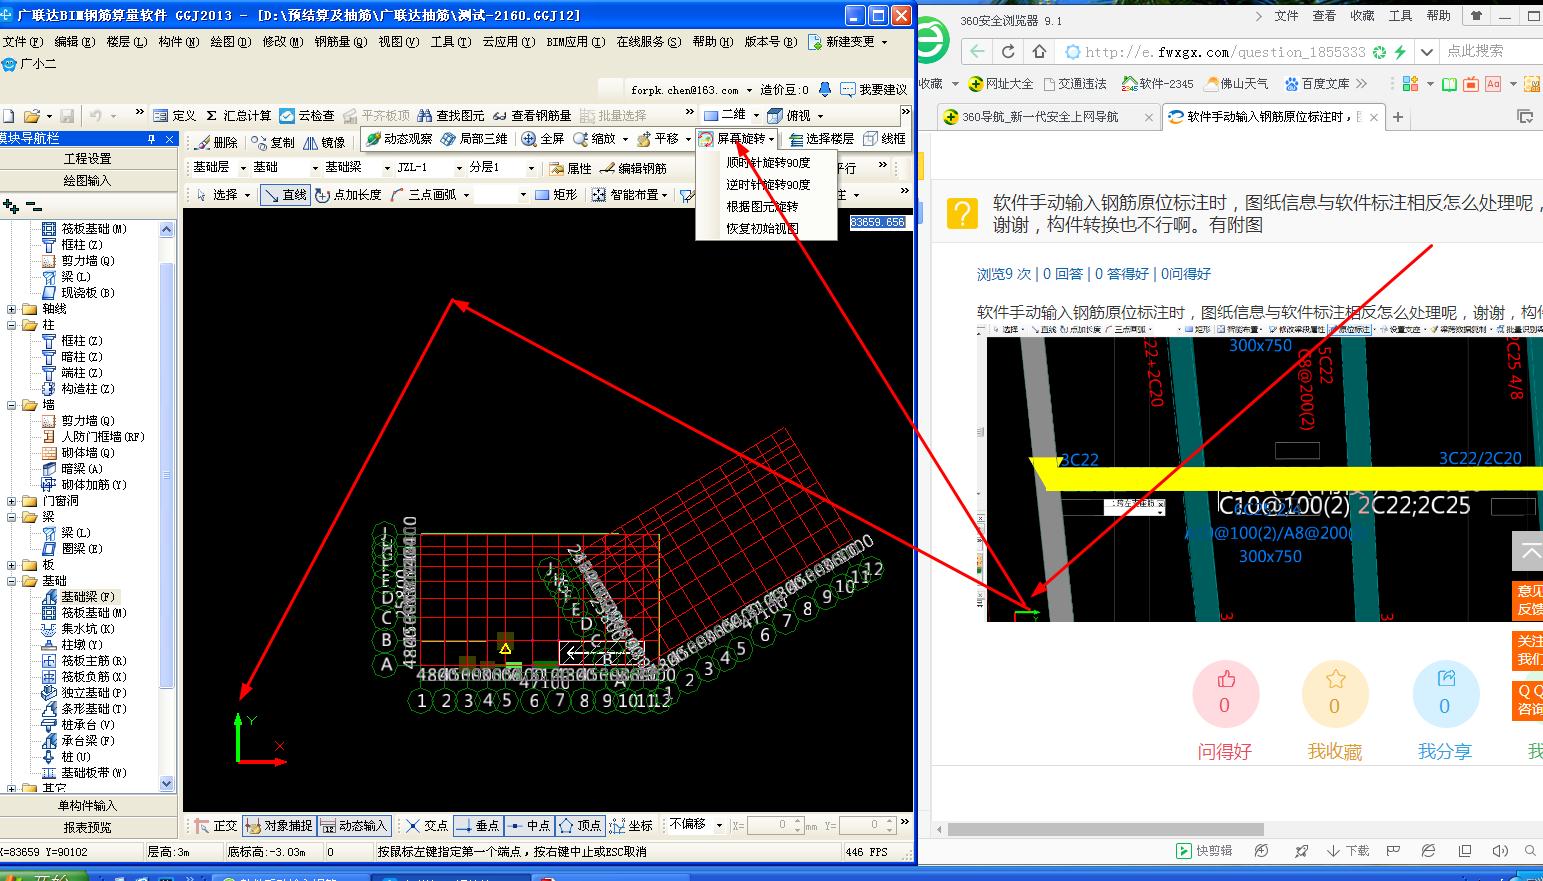The width and height of the screenshot is (1543, 881).
Task: Open 属性 properties panel
Action: [570, 168]
